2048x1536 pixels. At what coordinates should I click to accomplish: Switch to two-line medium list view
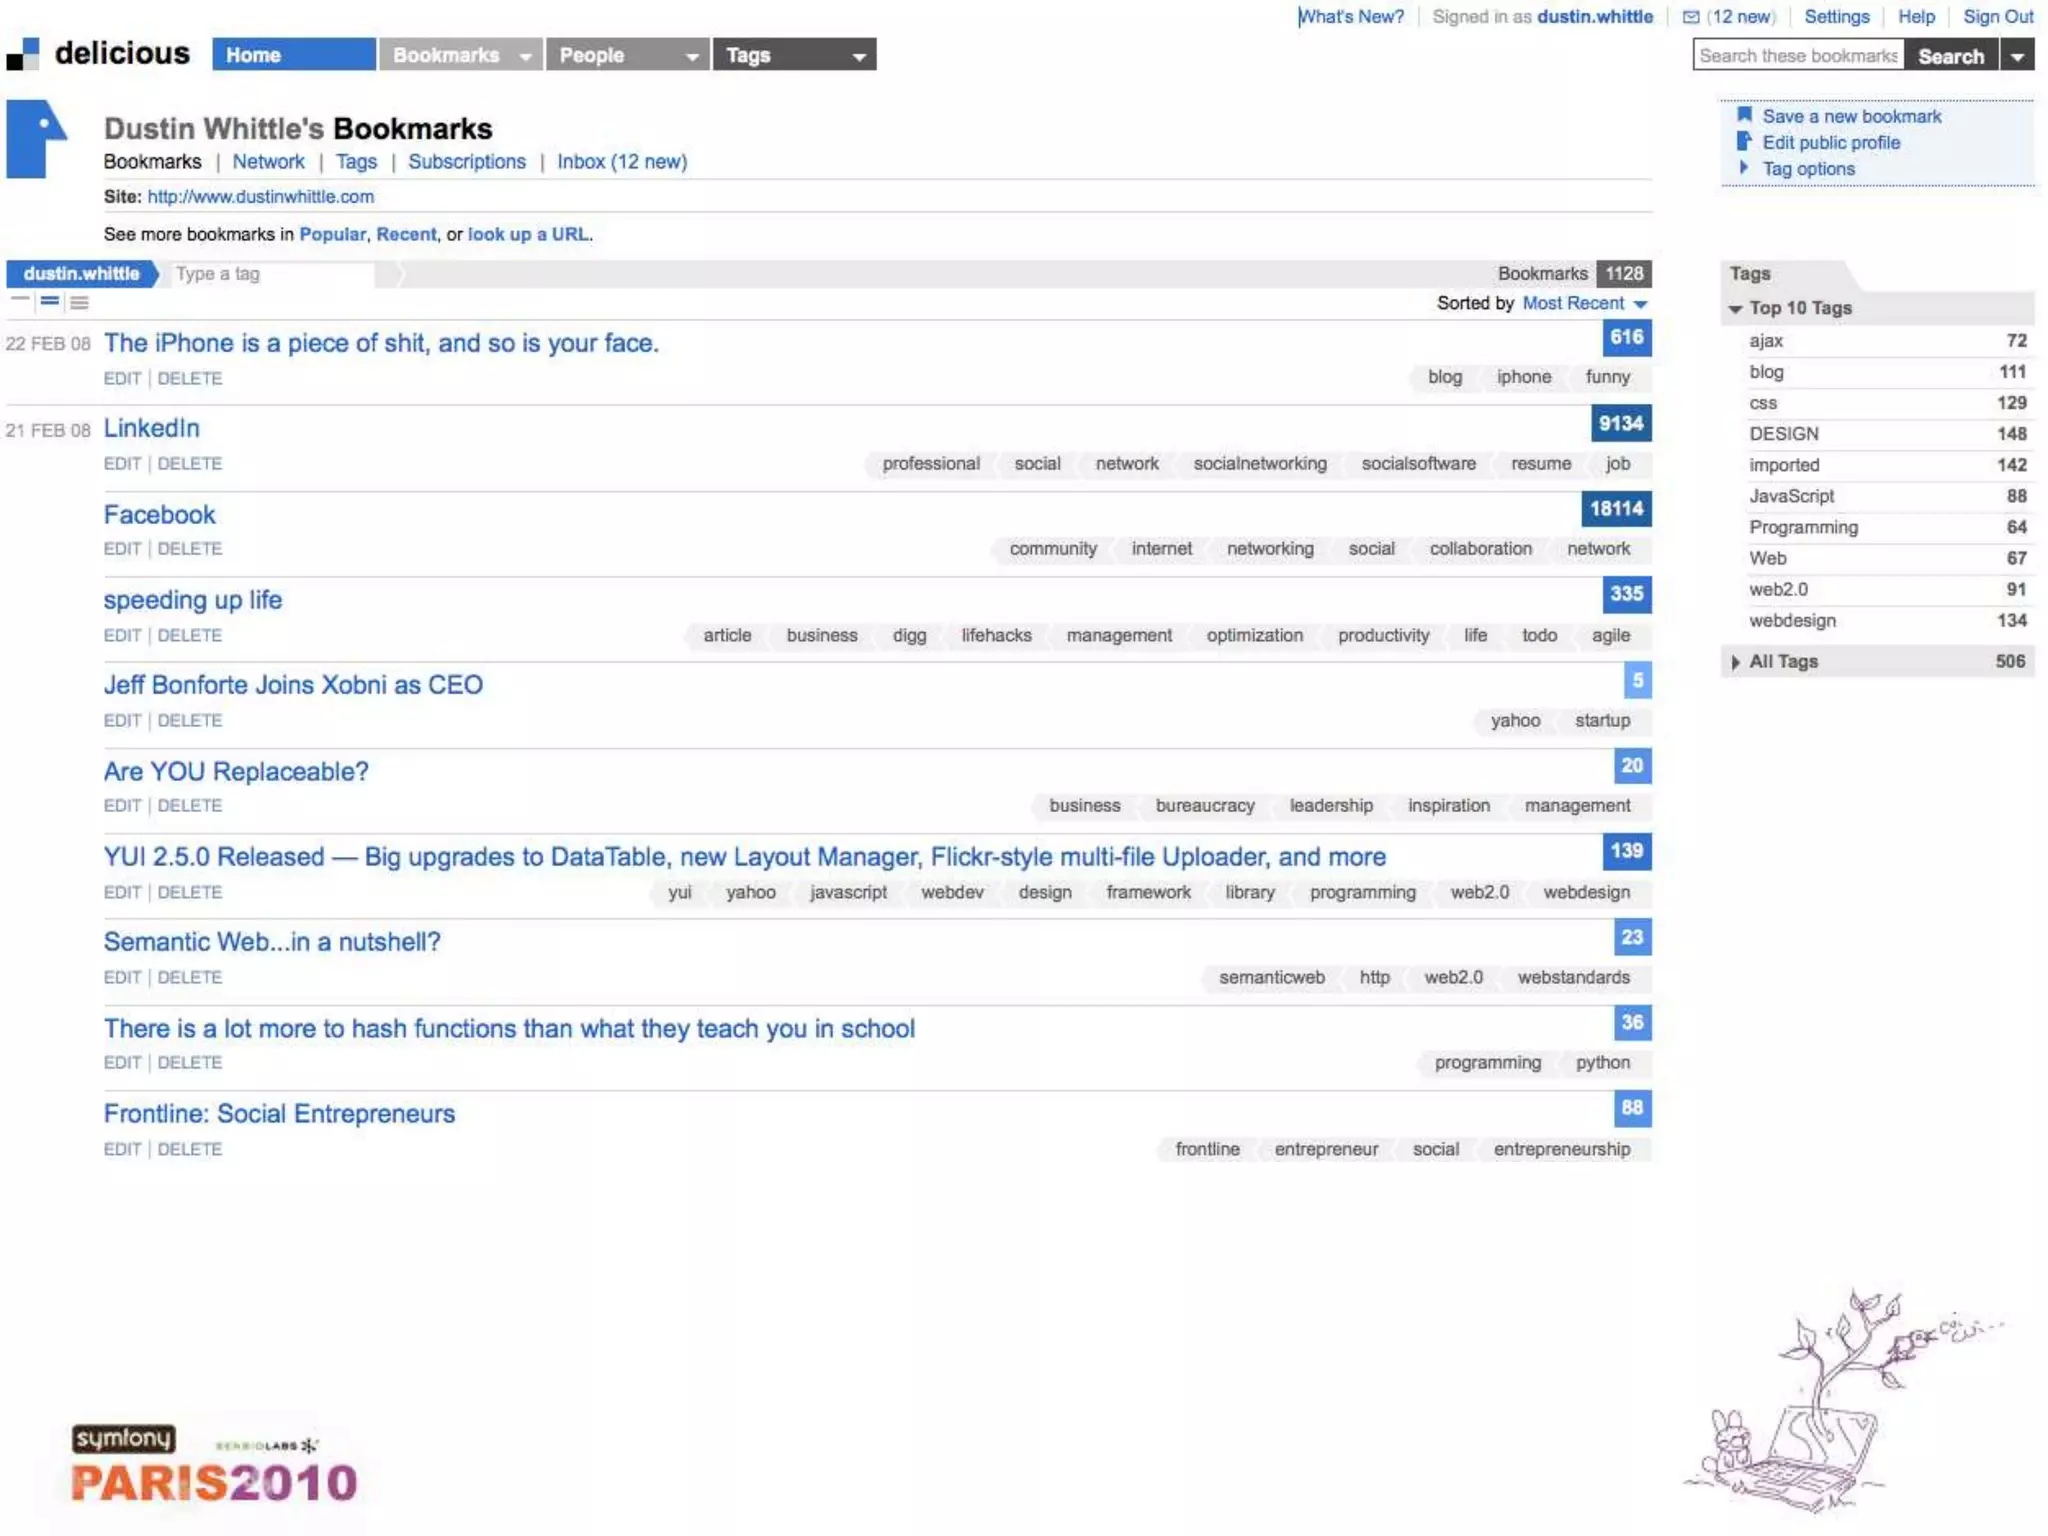pyautogui.click(x=50, y=301)
